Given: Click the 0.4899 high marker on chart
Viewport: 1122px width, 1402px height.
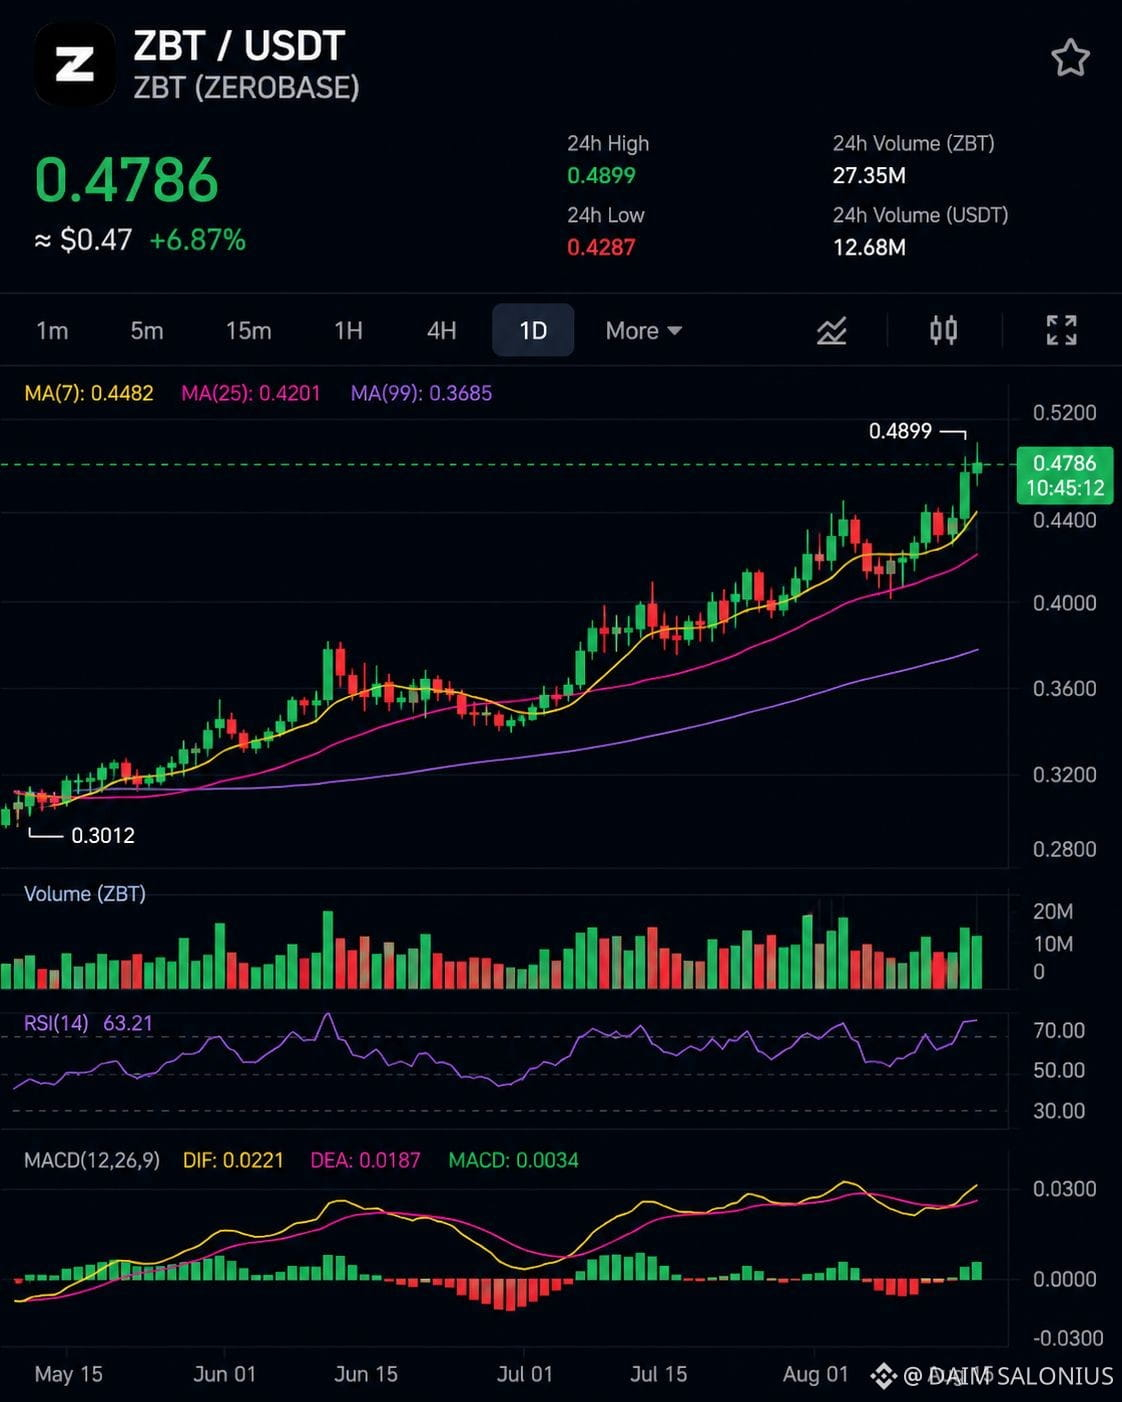Looking at the screenshot, I should pyautogui.click(x=900, y=431).
